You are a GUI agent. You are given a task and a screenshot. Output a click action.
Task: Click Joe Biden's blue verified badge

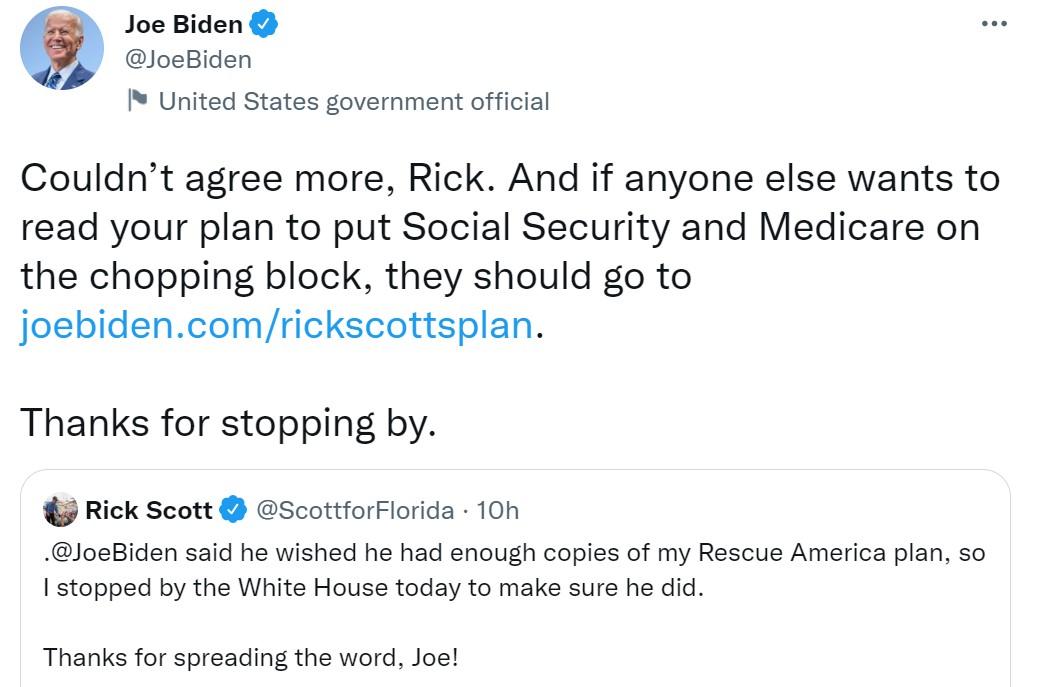click(x=262, y=24)
